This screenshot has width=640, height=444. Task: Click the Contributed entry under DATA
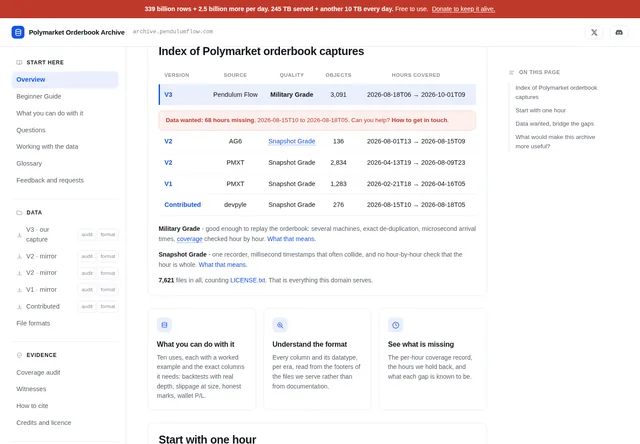[x=43, y=306]
